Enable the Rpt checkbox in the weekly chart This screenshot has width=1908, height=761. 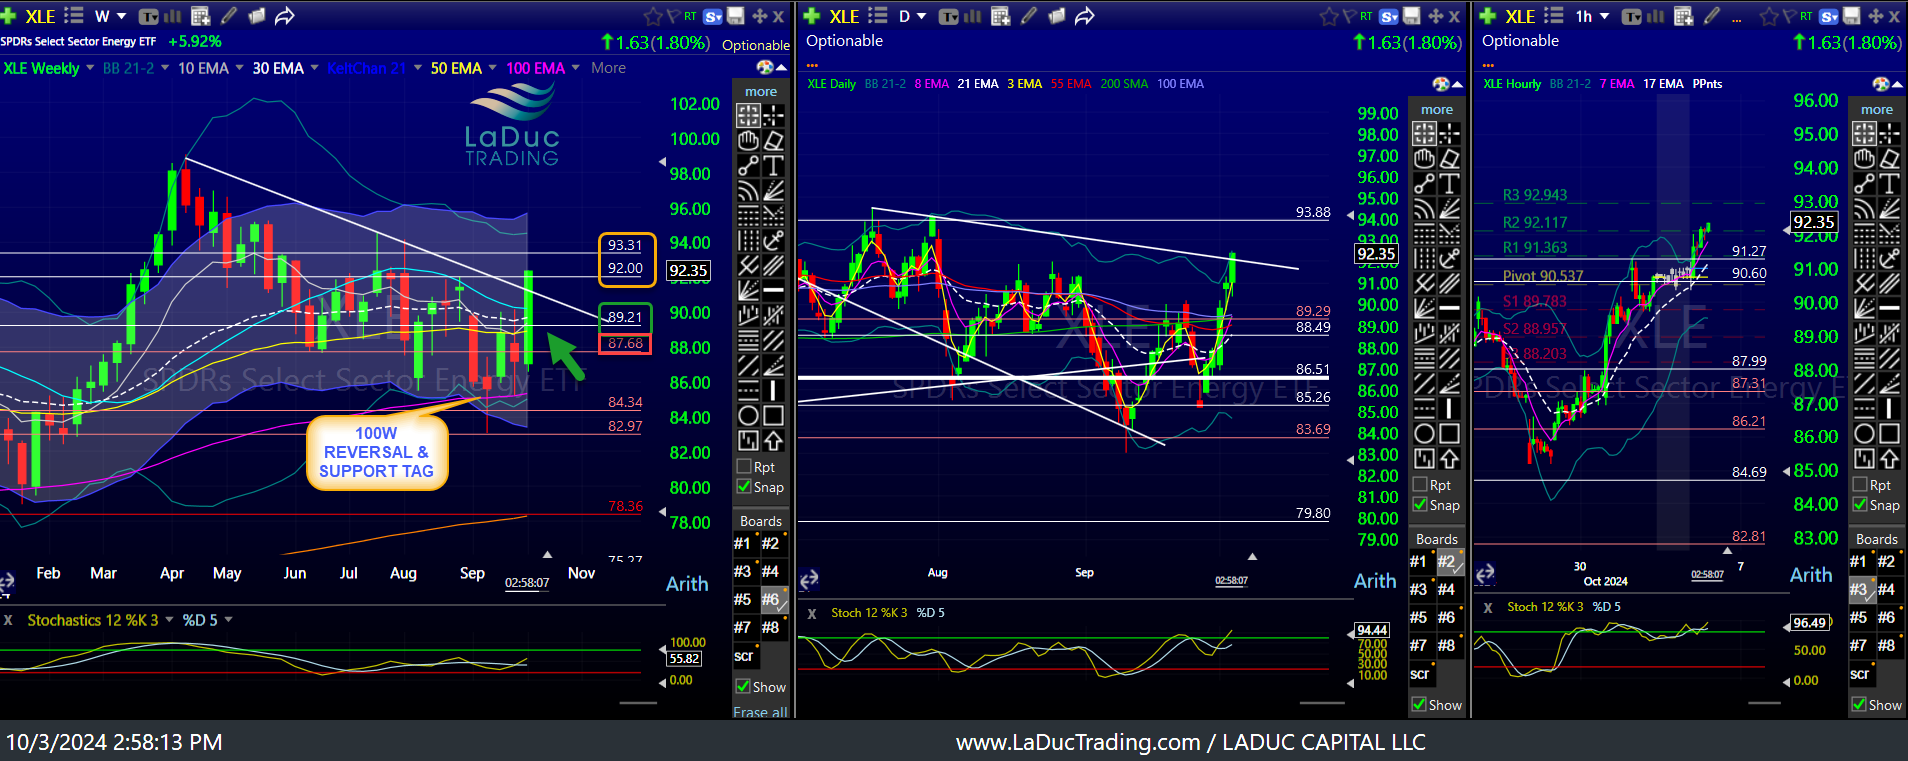744,466
